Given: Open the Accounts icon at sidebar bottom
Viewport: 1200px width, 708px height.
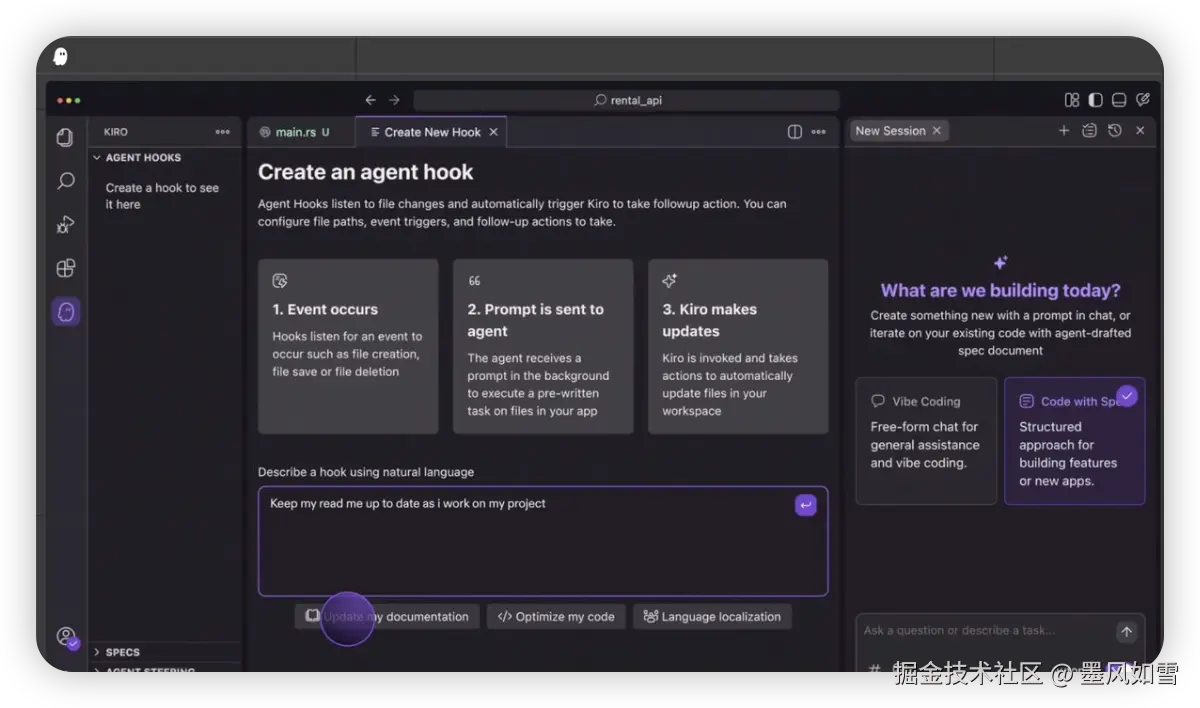Looking at the screenshot, I should [66, 637].
